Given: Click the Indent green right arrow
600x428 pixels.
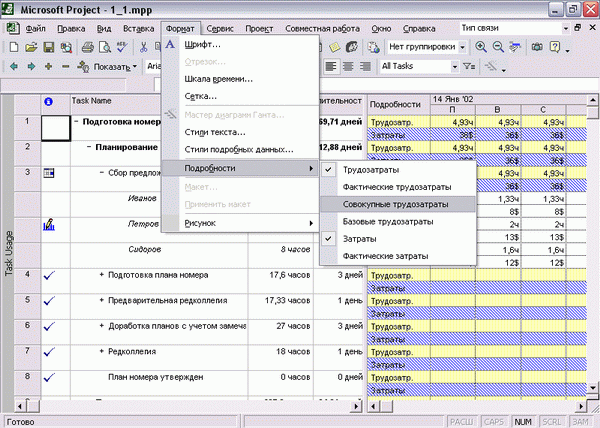Looking at the screenshot, I should 31,66.
